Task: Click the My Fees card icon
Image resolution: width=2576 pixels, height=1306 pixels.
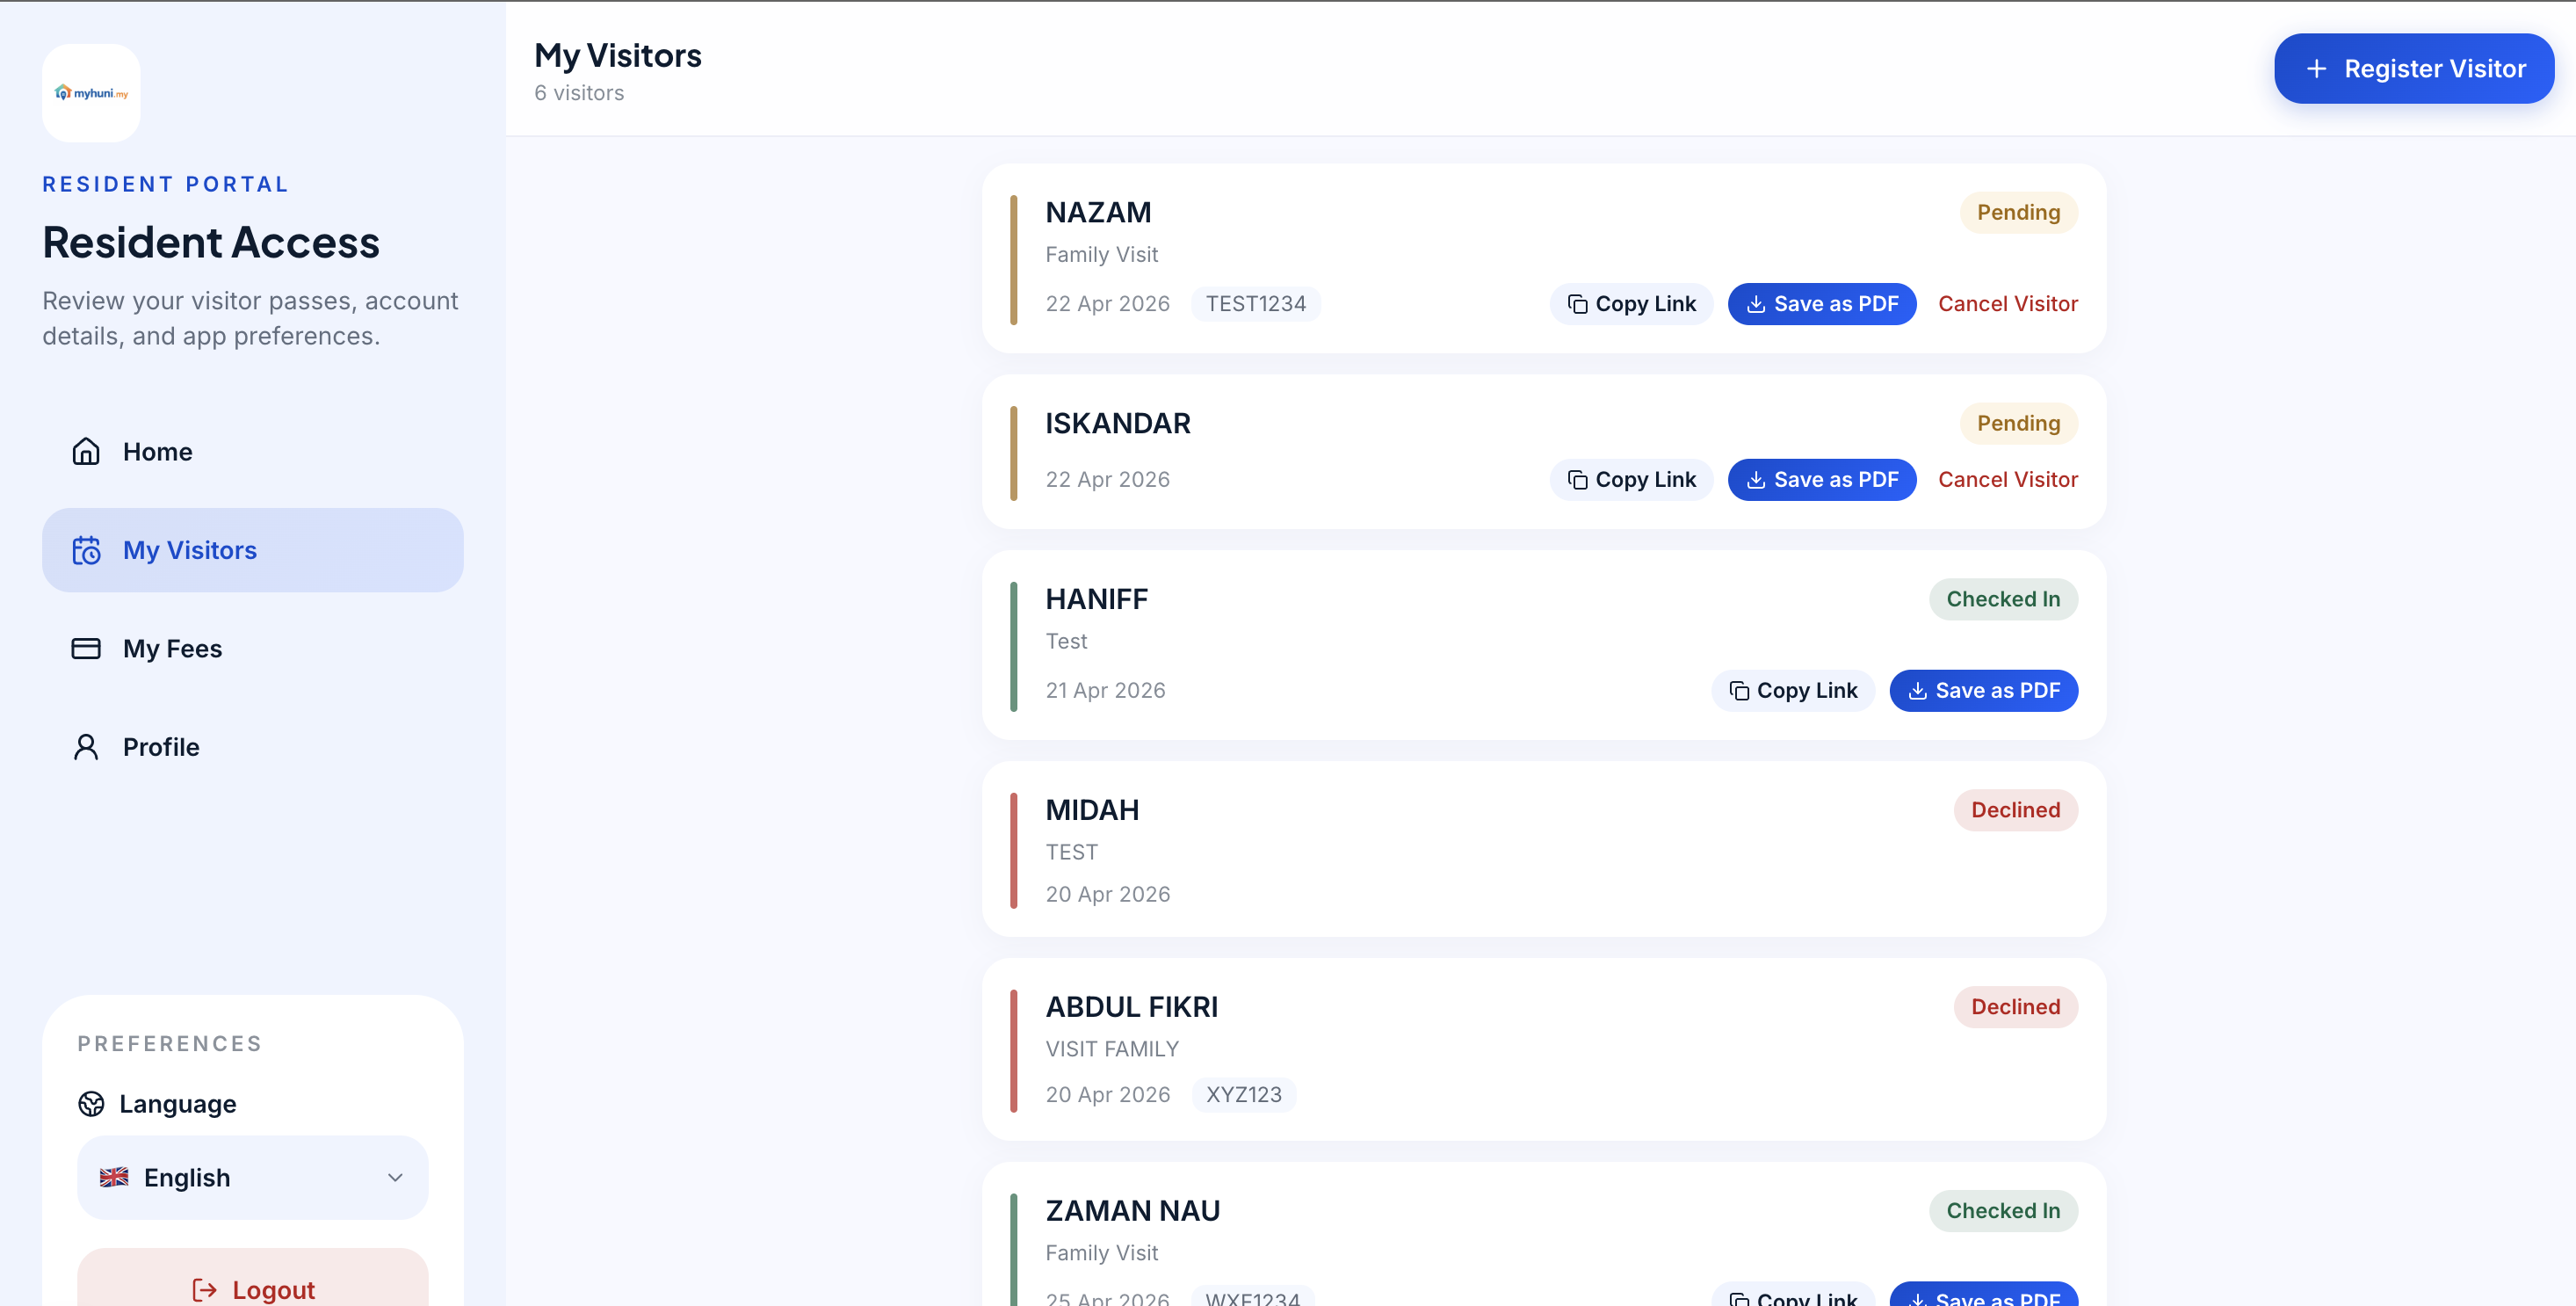Action: [x=86, y=649]
